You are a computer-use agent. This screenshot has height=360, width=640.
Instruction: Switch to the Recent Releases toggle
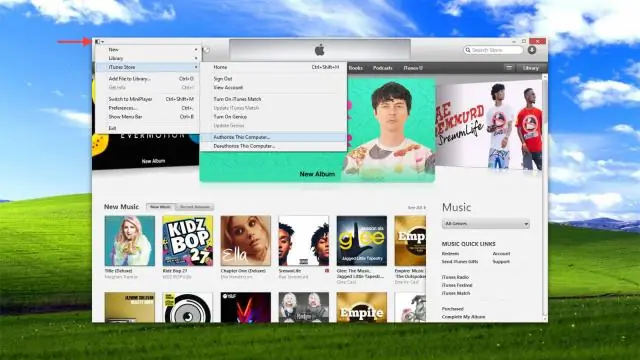click(x=195, y=207)
